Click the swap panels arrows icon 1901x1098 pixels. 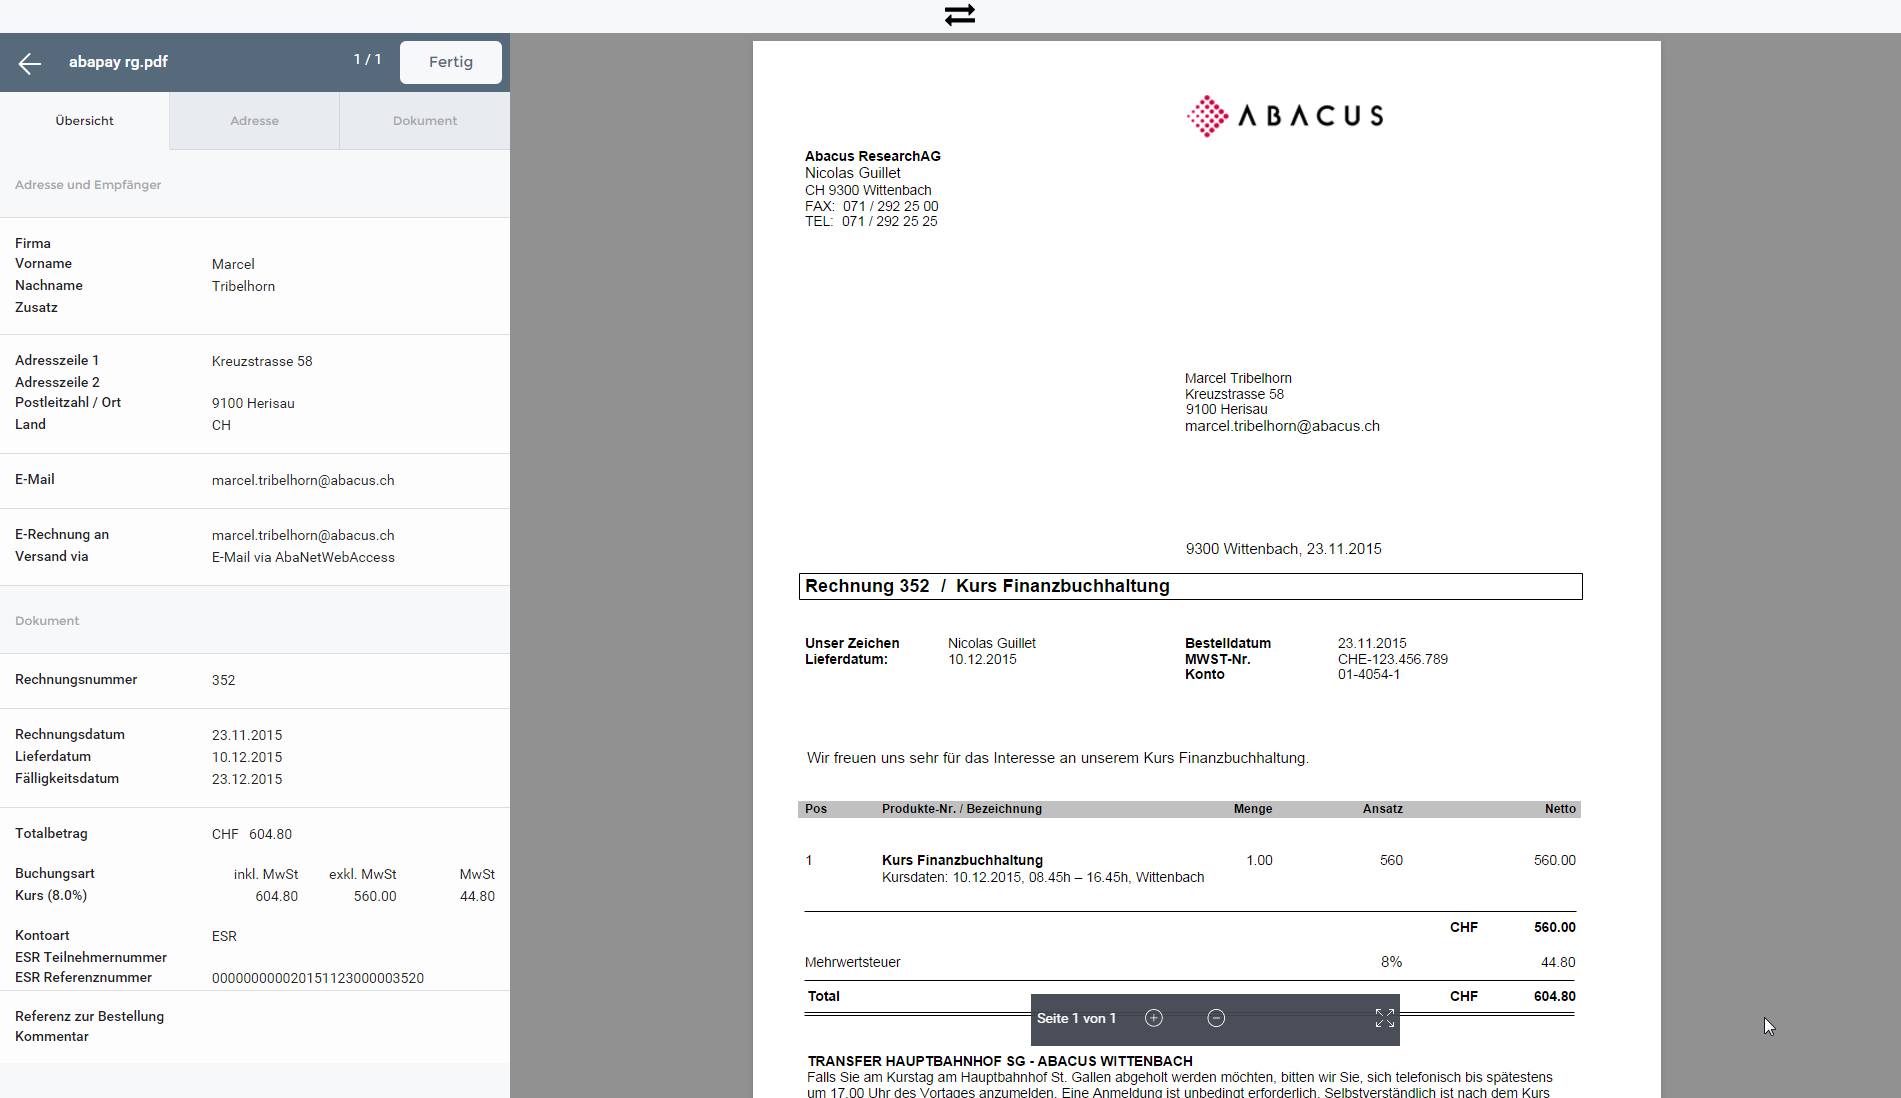click(x=960, y=15)
